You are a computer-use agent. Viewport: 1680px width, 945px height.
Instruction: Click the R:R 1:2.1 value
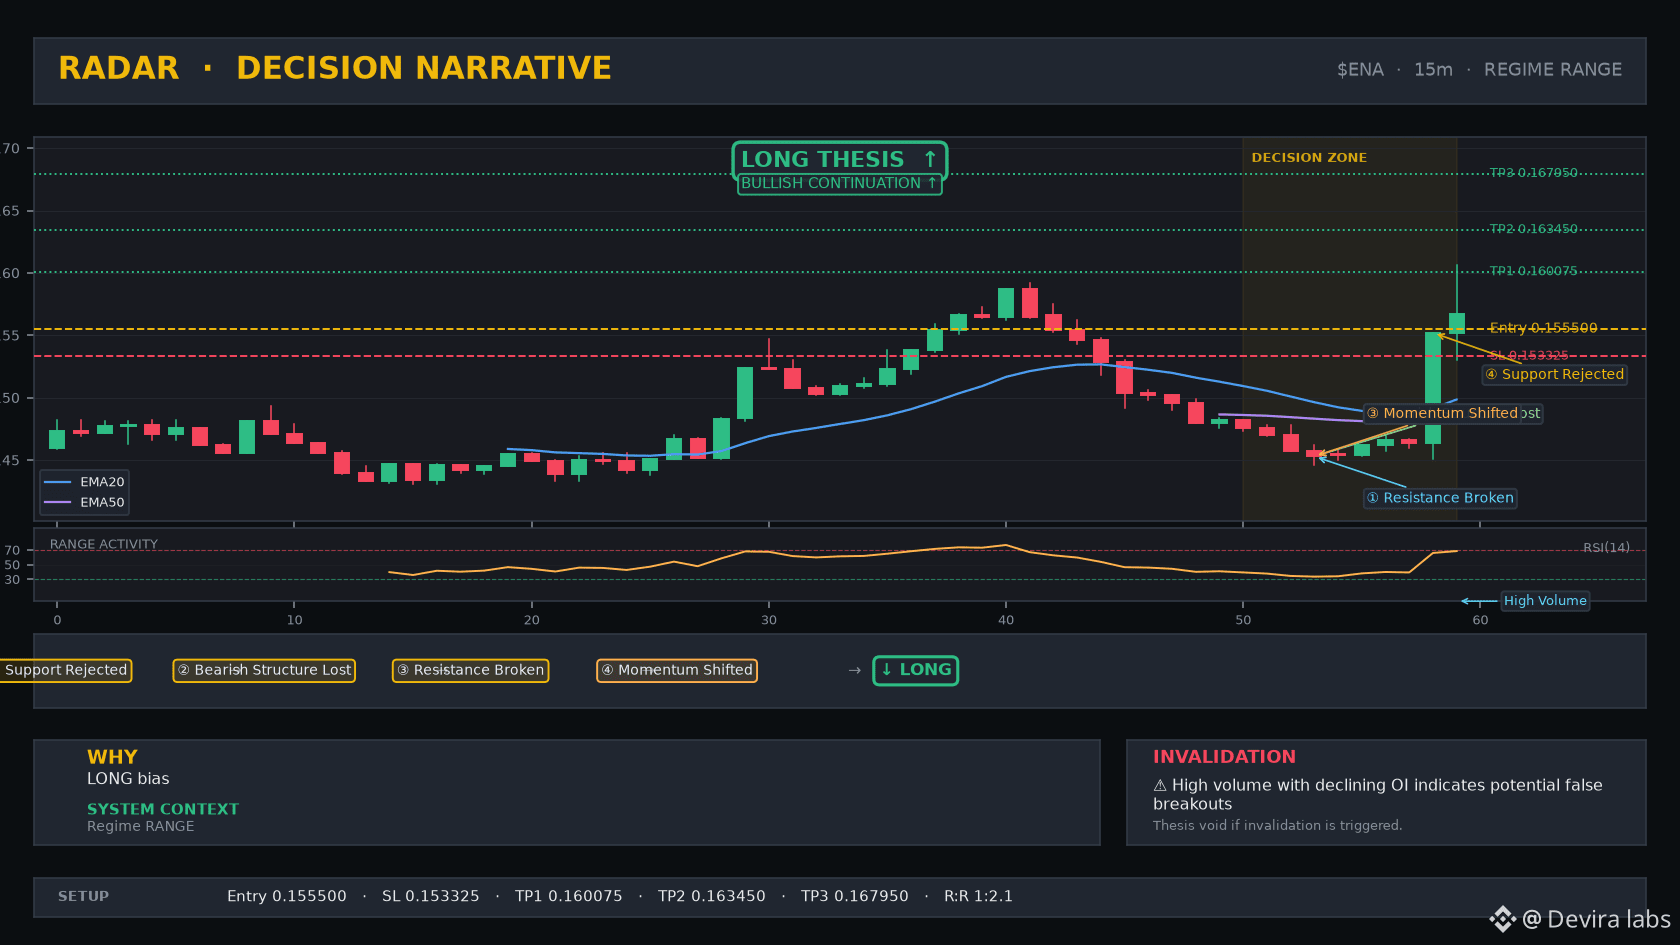pos(978,896)
